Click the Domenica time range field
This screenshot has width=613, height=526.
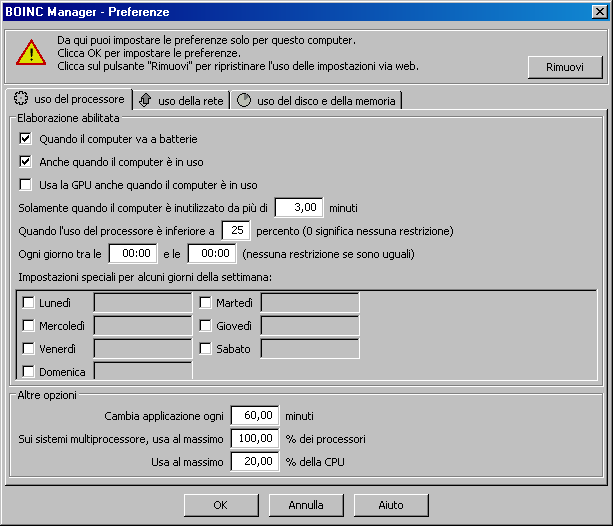coord(143,370)
